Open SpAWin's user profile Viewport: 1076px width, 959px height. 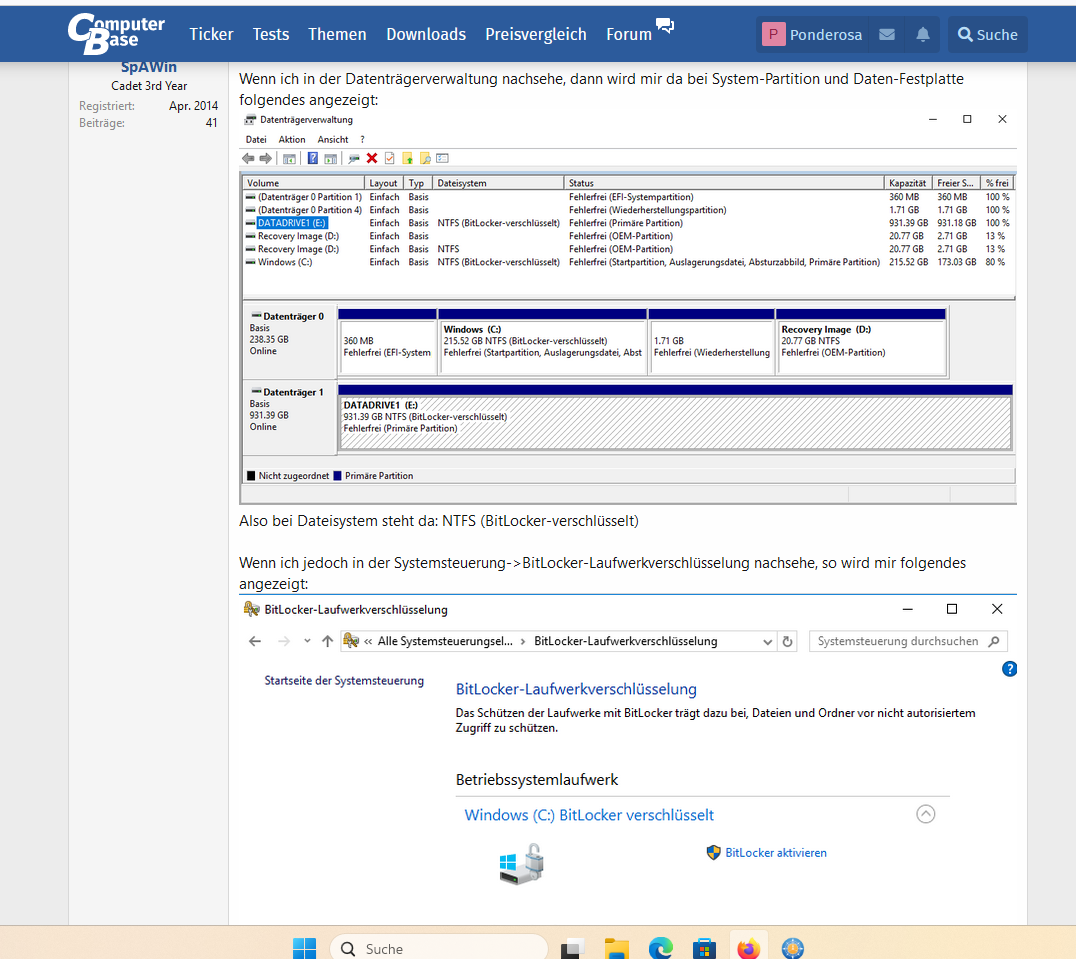tap(149, 67)
